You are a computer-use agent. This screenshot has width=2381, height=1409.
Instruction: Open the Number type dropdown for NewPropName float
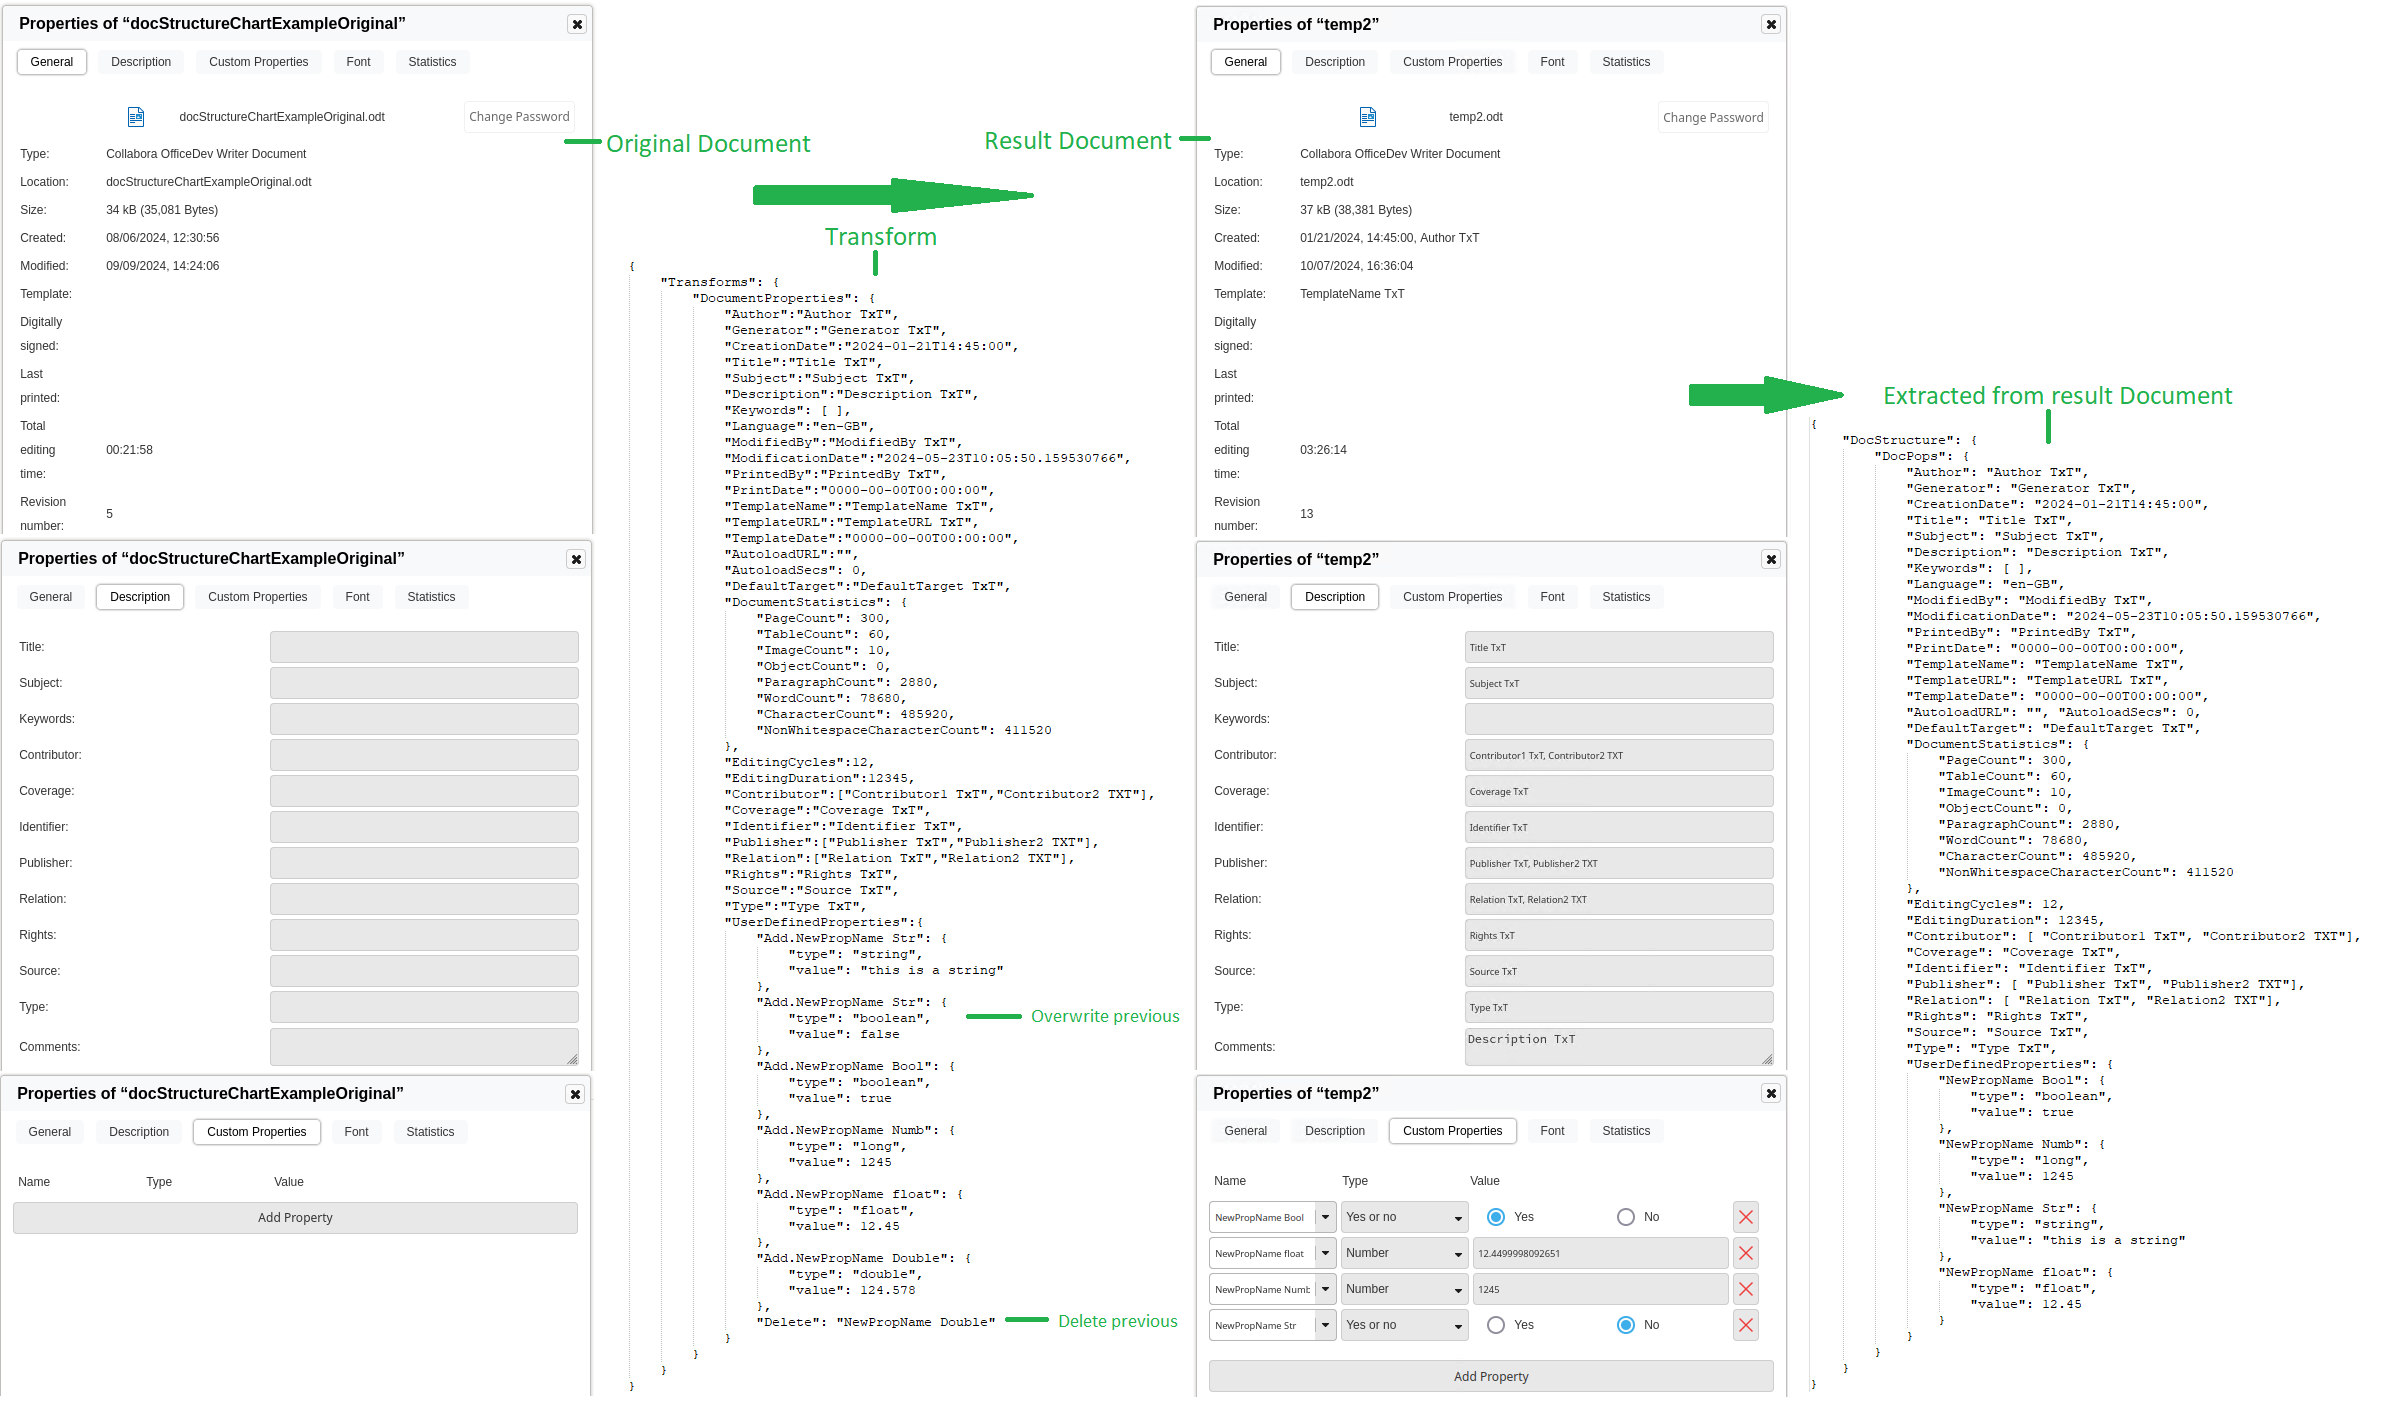1404,1253
